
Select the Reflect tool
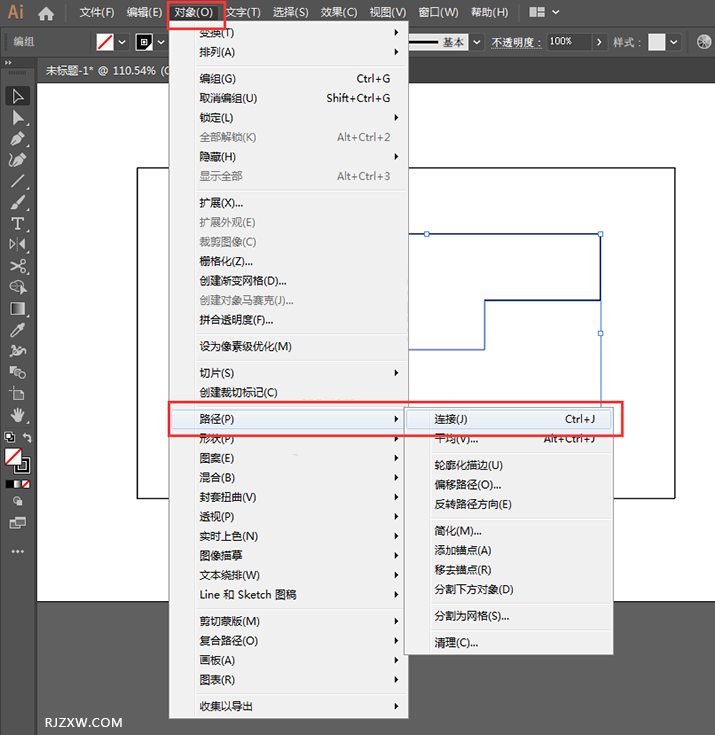pos(18,244)
